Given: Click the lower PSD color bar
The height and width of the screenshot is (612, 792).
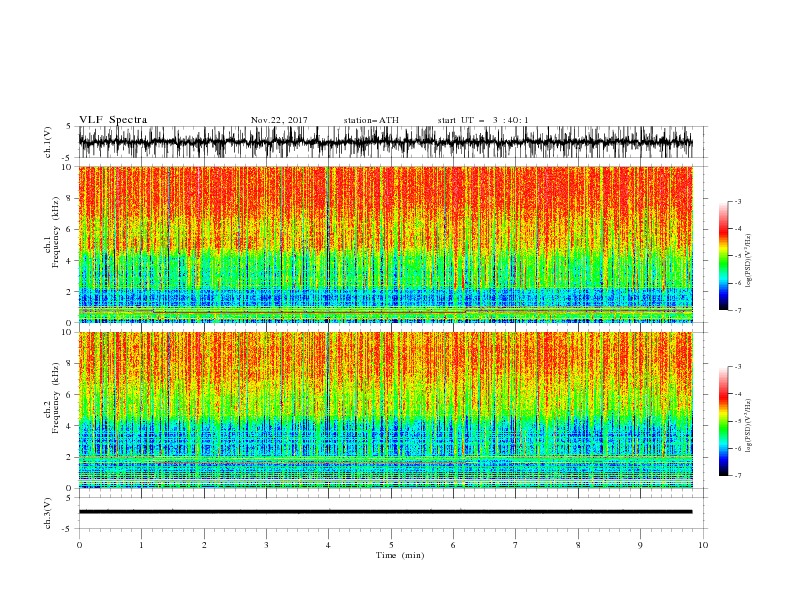Looking at the screenshot, I should tap(723, 421).
